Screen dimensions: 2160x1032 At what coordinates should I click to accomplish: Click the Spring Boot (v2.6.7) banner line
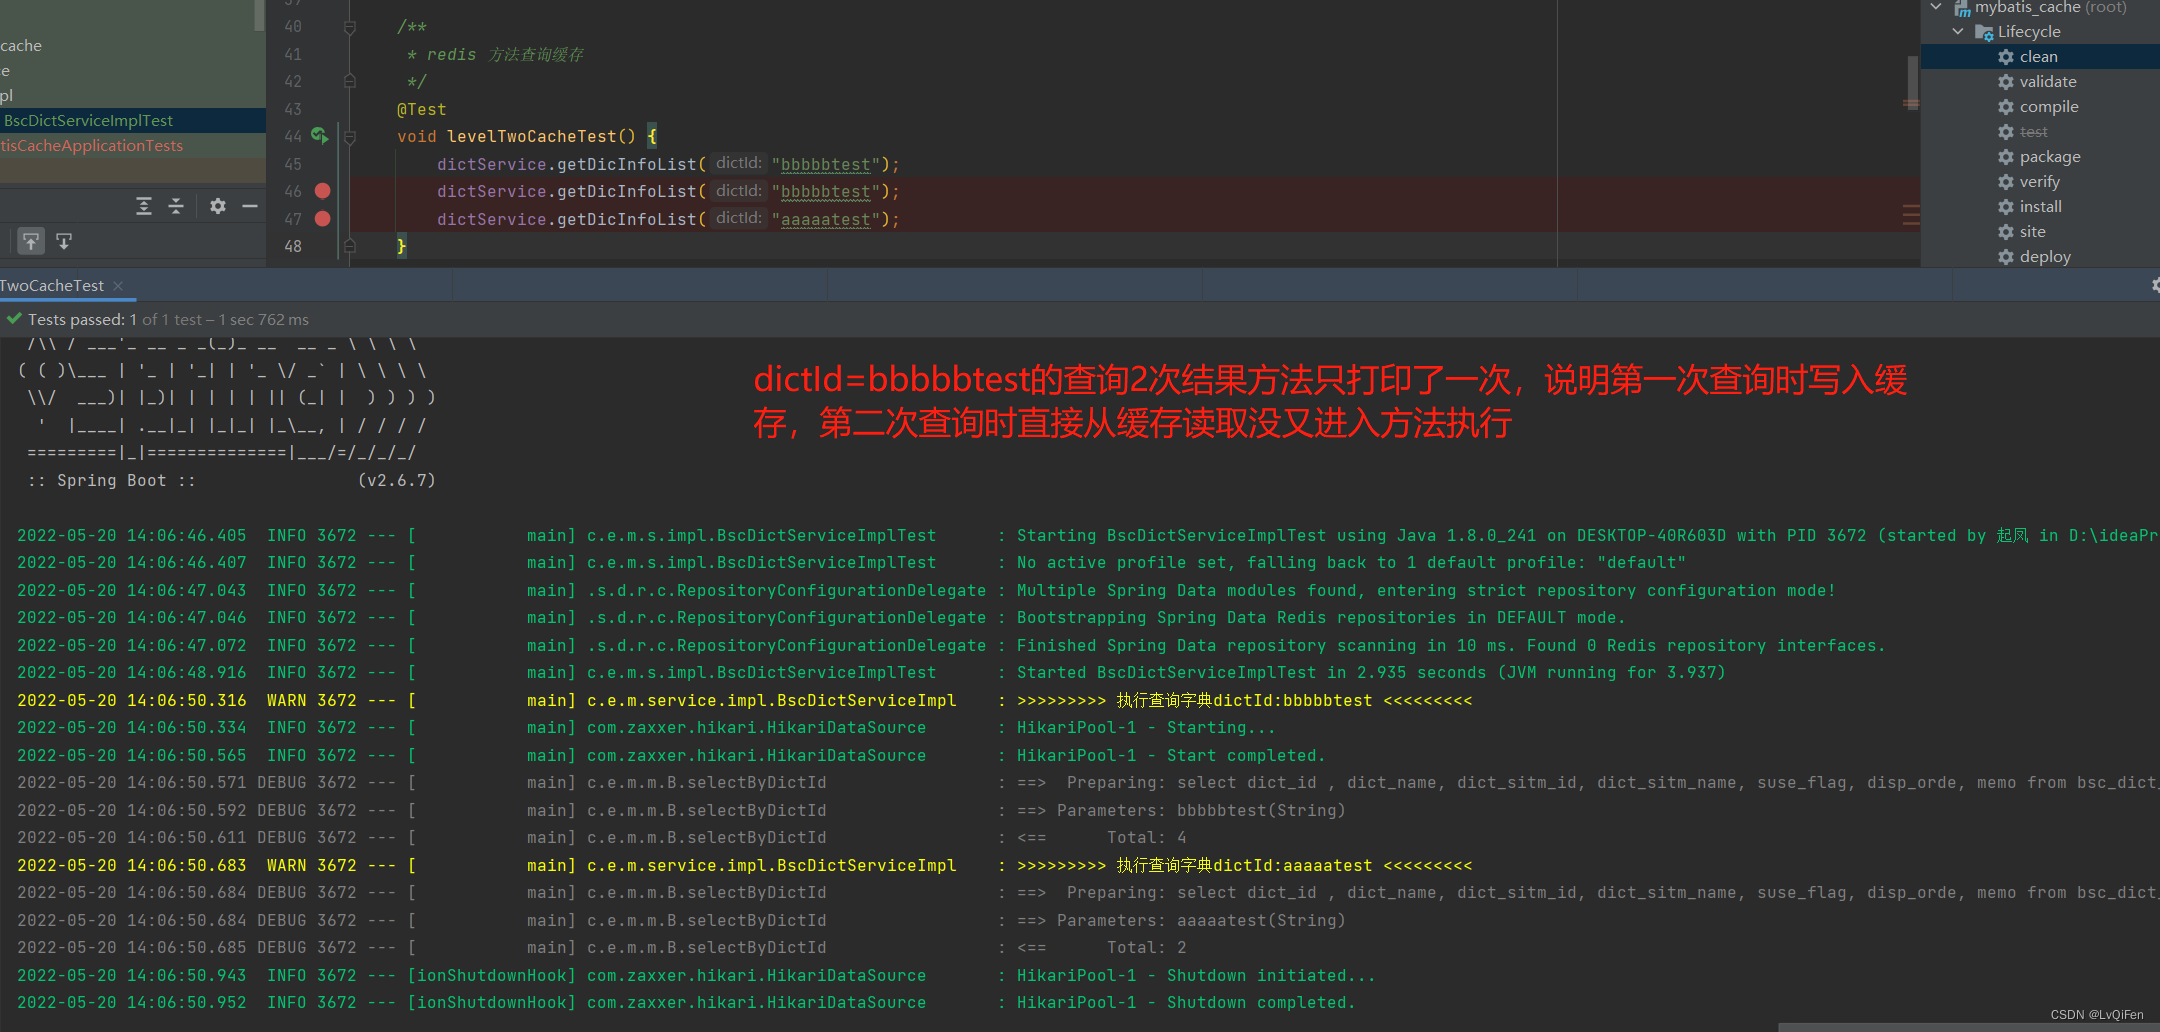[x=231, y=480]
